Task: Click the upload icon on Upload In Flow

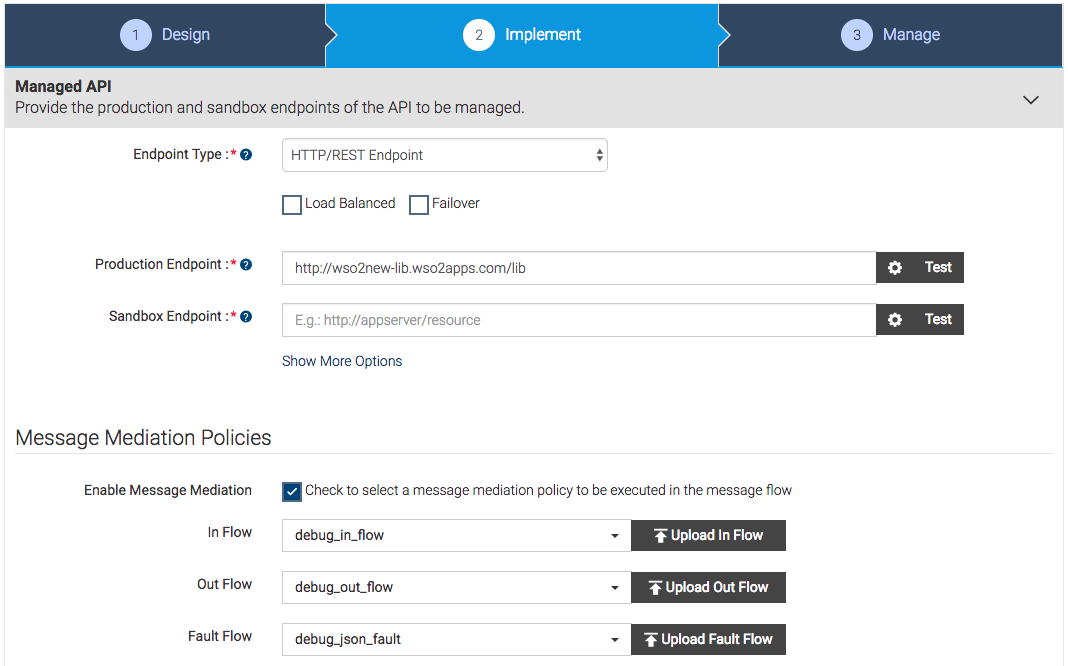Action: [662, 535]
